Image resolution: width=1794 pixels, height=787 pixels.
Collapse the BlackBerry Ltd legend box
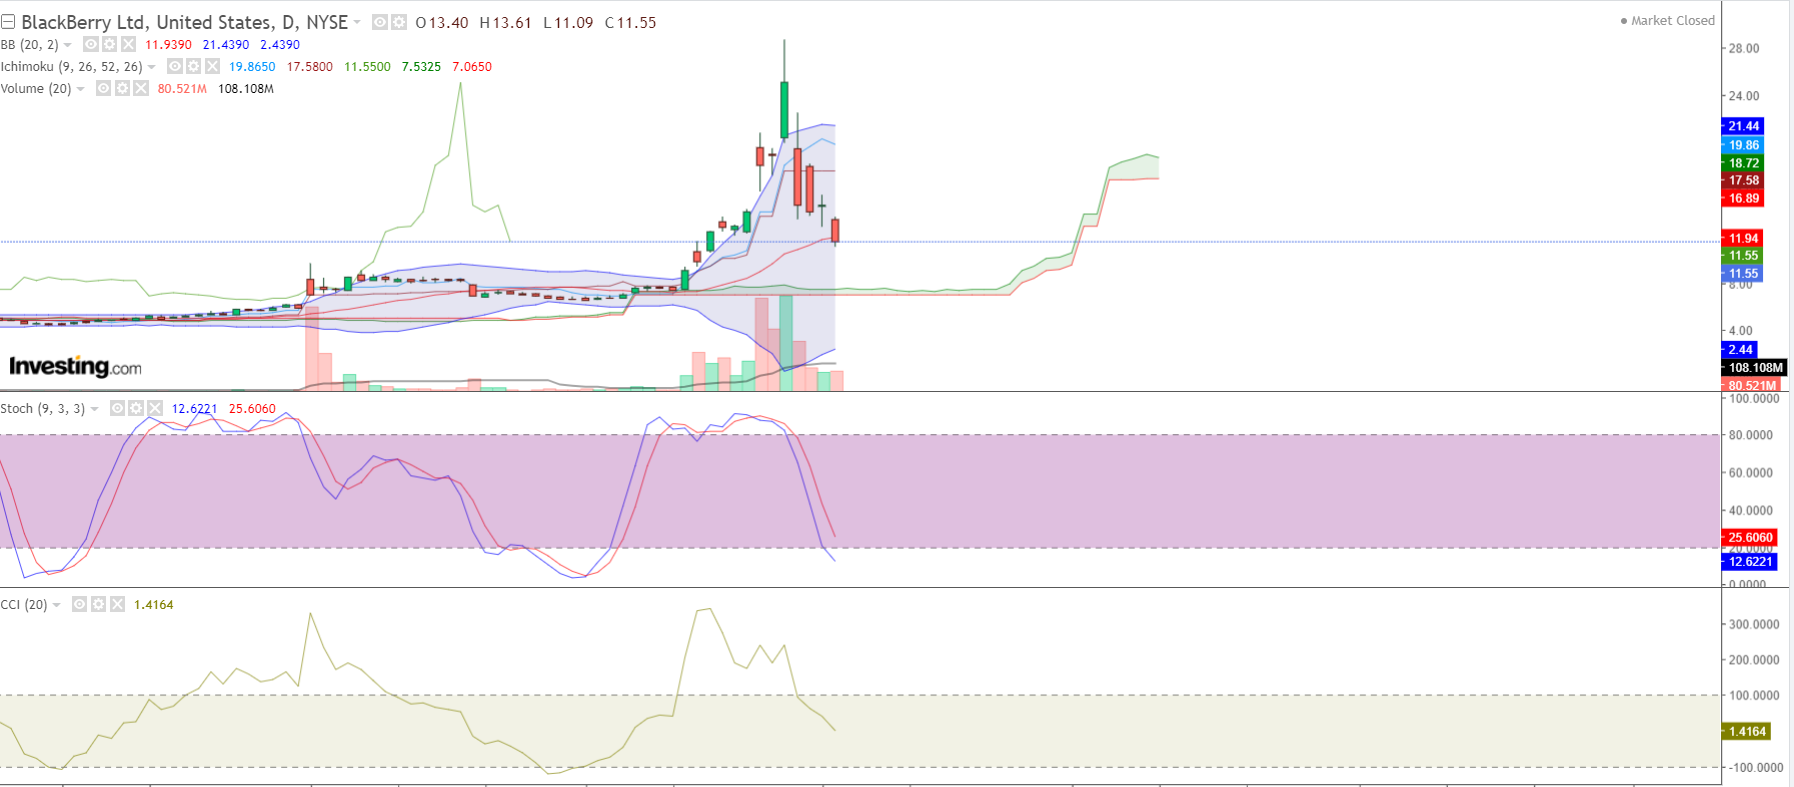pos(8,22)
